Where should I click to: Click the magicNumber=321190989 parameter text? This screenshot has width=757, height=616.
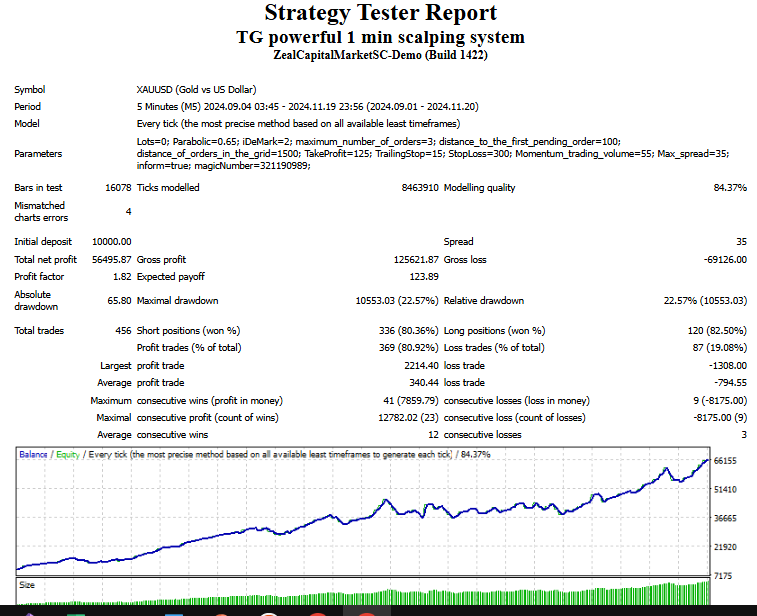(x=252, y=166)
